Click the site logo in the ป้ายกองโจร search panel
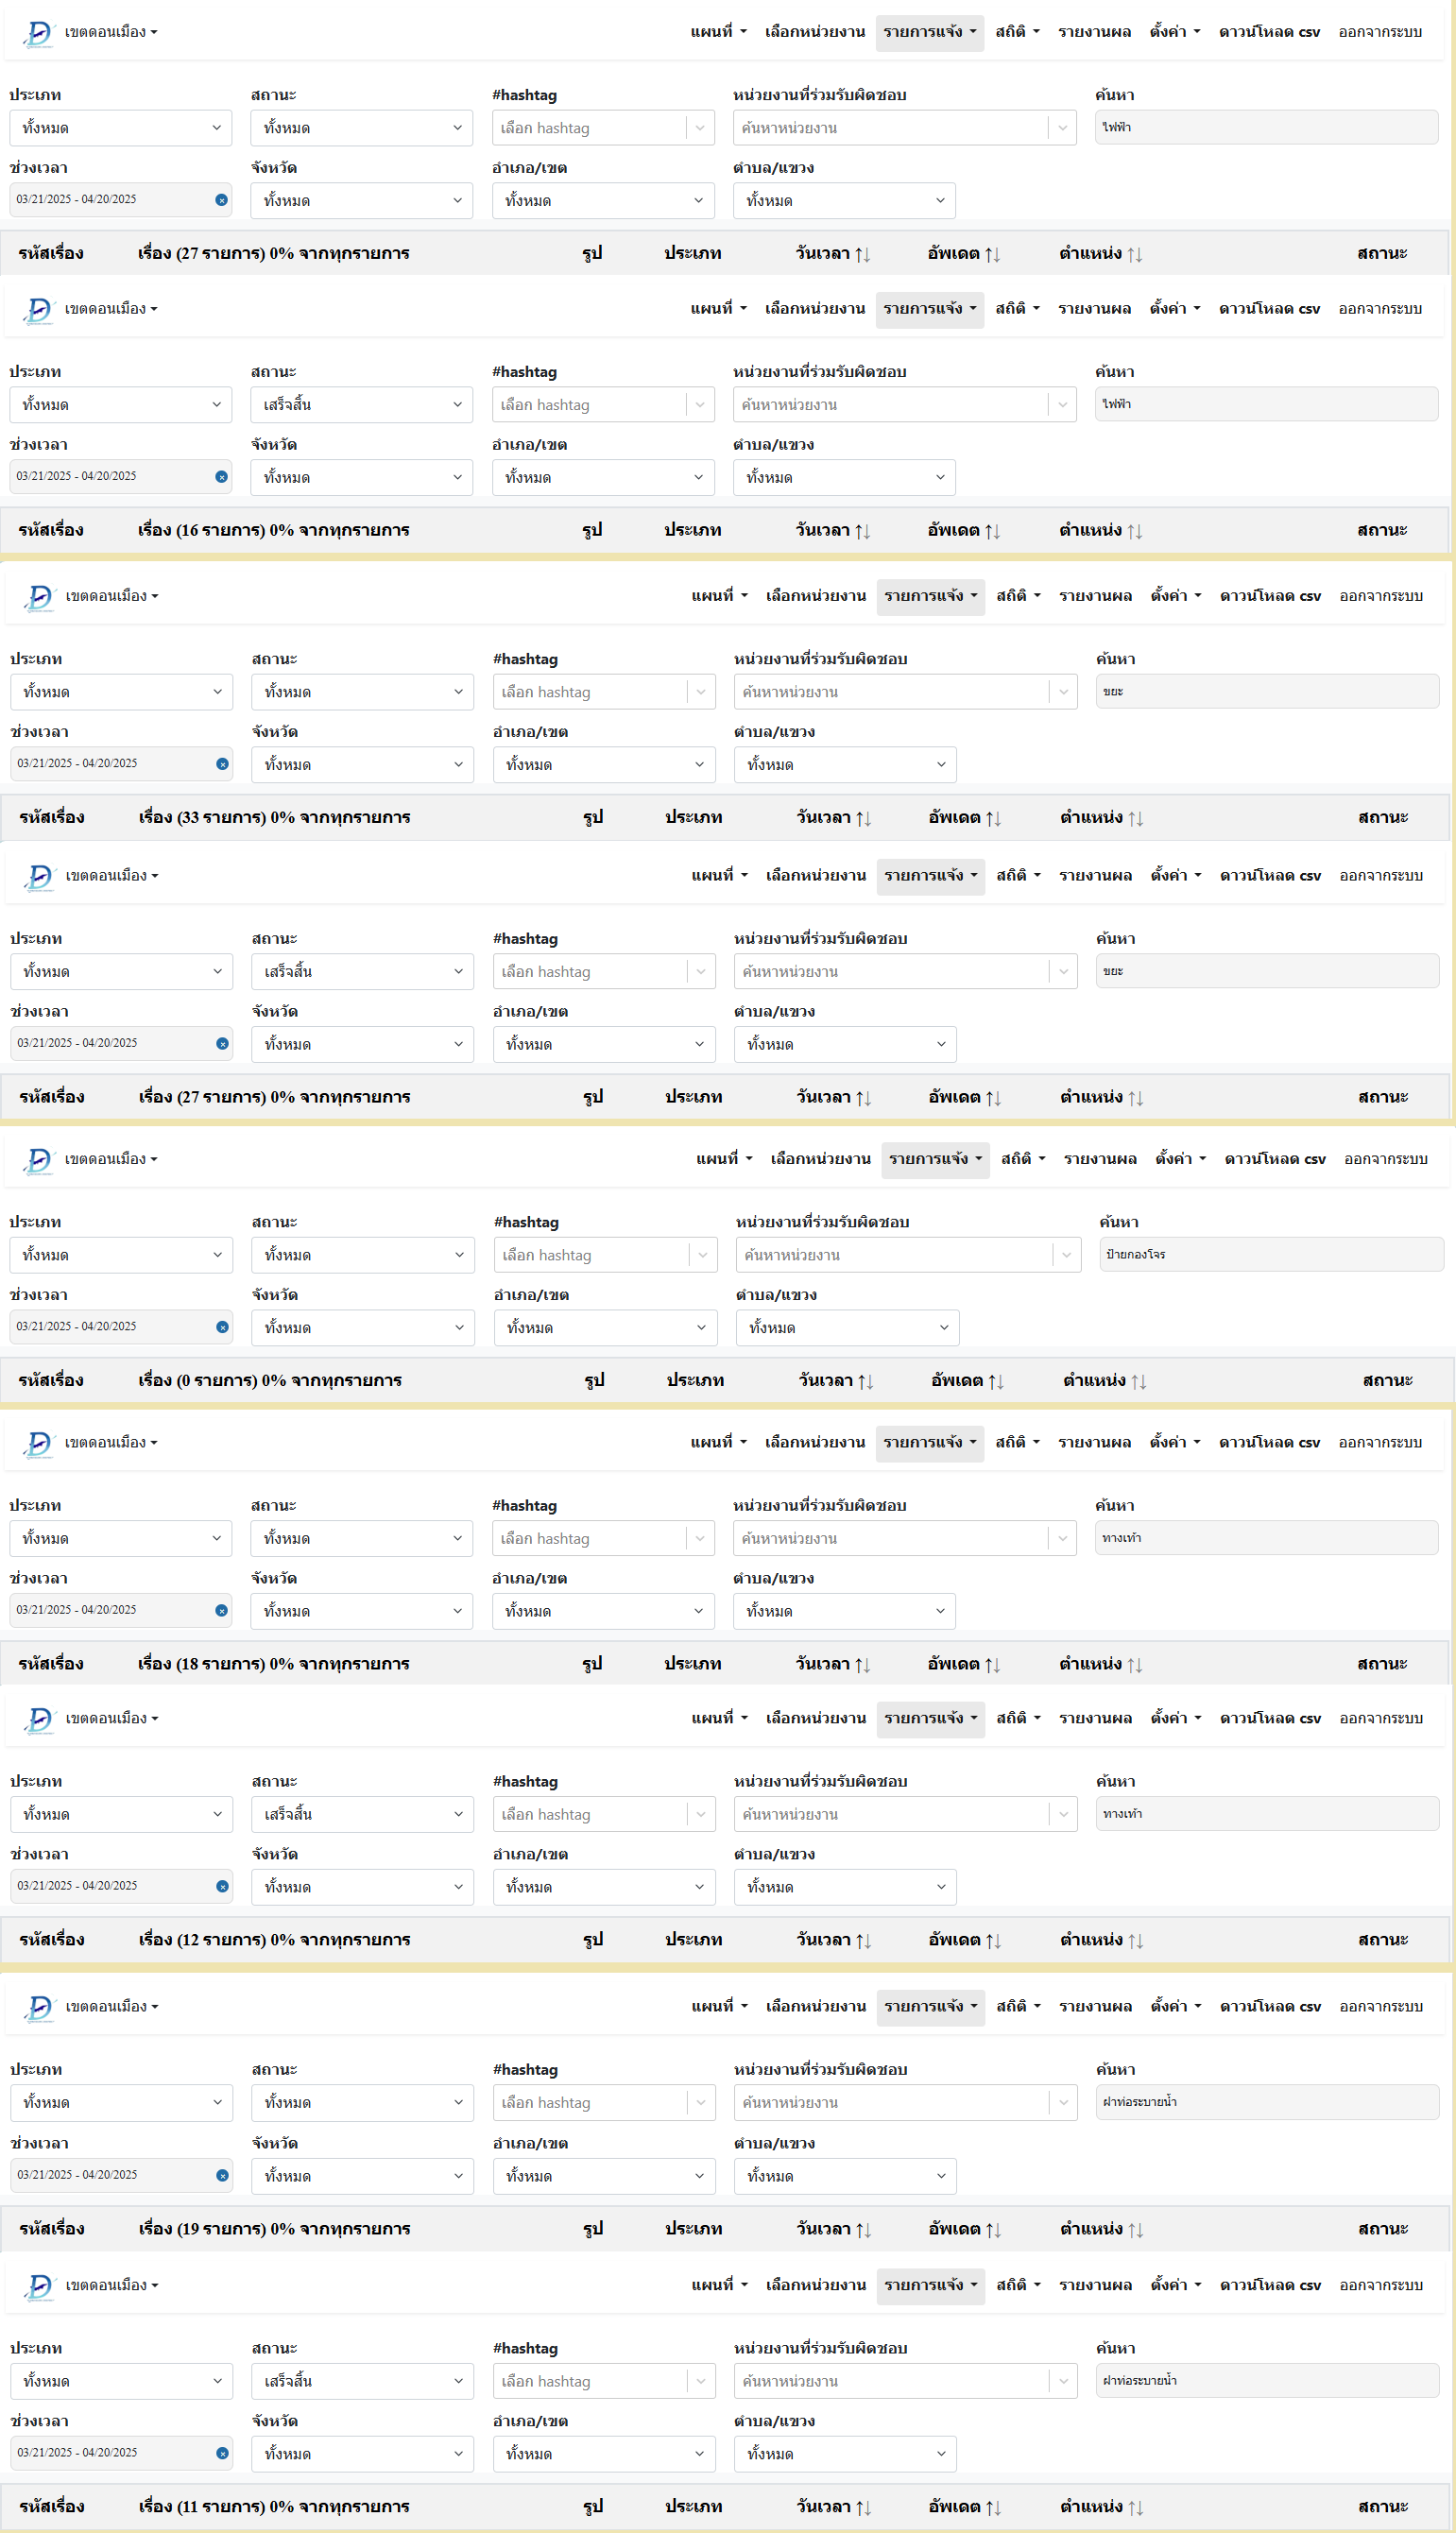The width and height of the screenshot is (1456, 2533). pyautogui.click(x=39, y=1160)
